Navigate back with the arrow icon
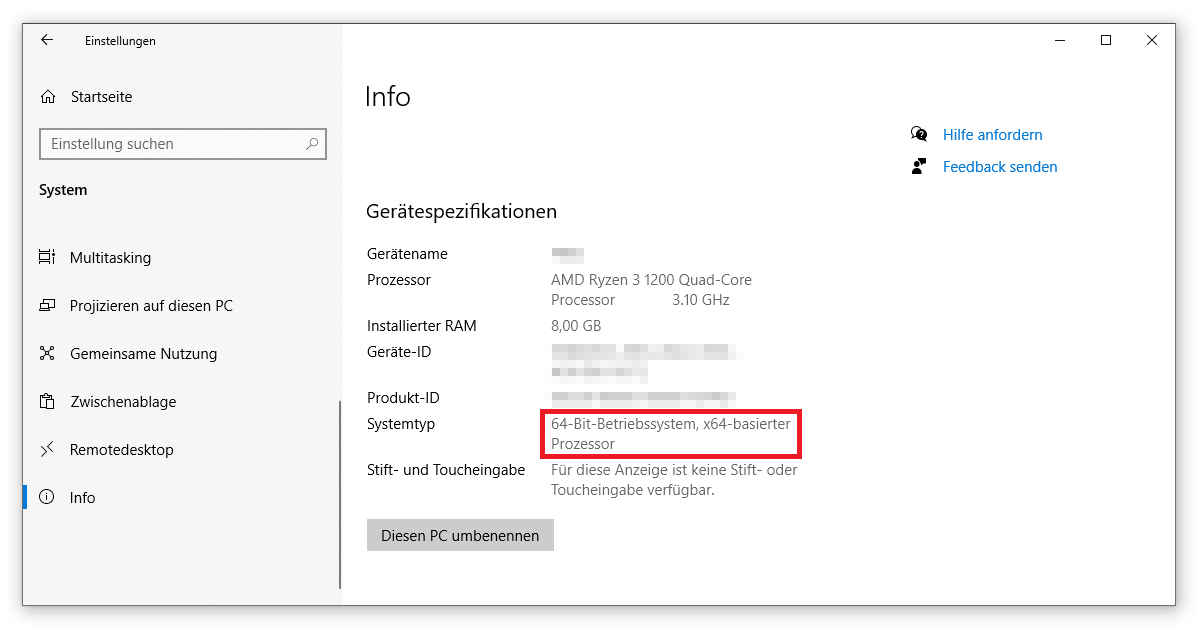 pos(47,40)
